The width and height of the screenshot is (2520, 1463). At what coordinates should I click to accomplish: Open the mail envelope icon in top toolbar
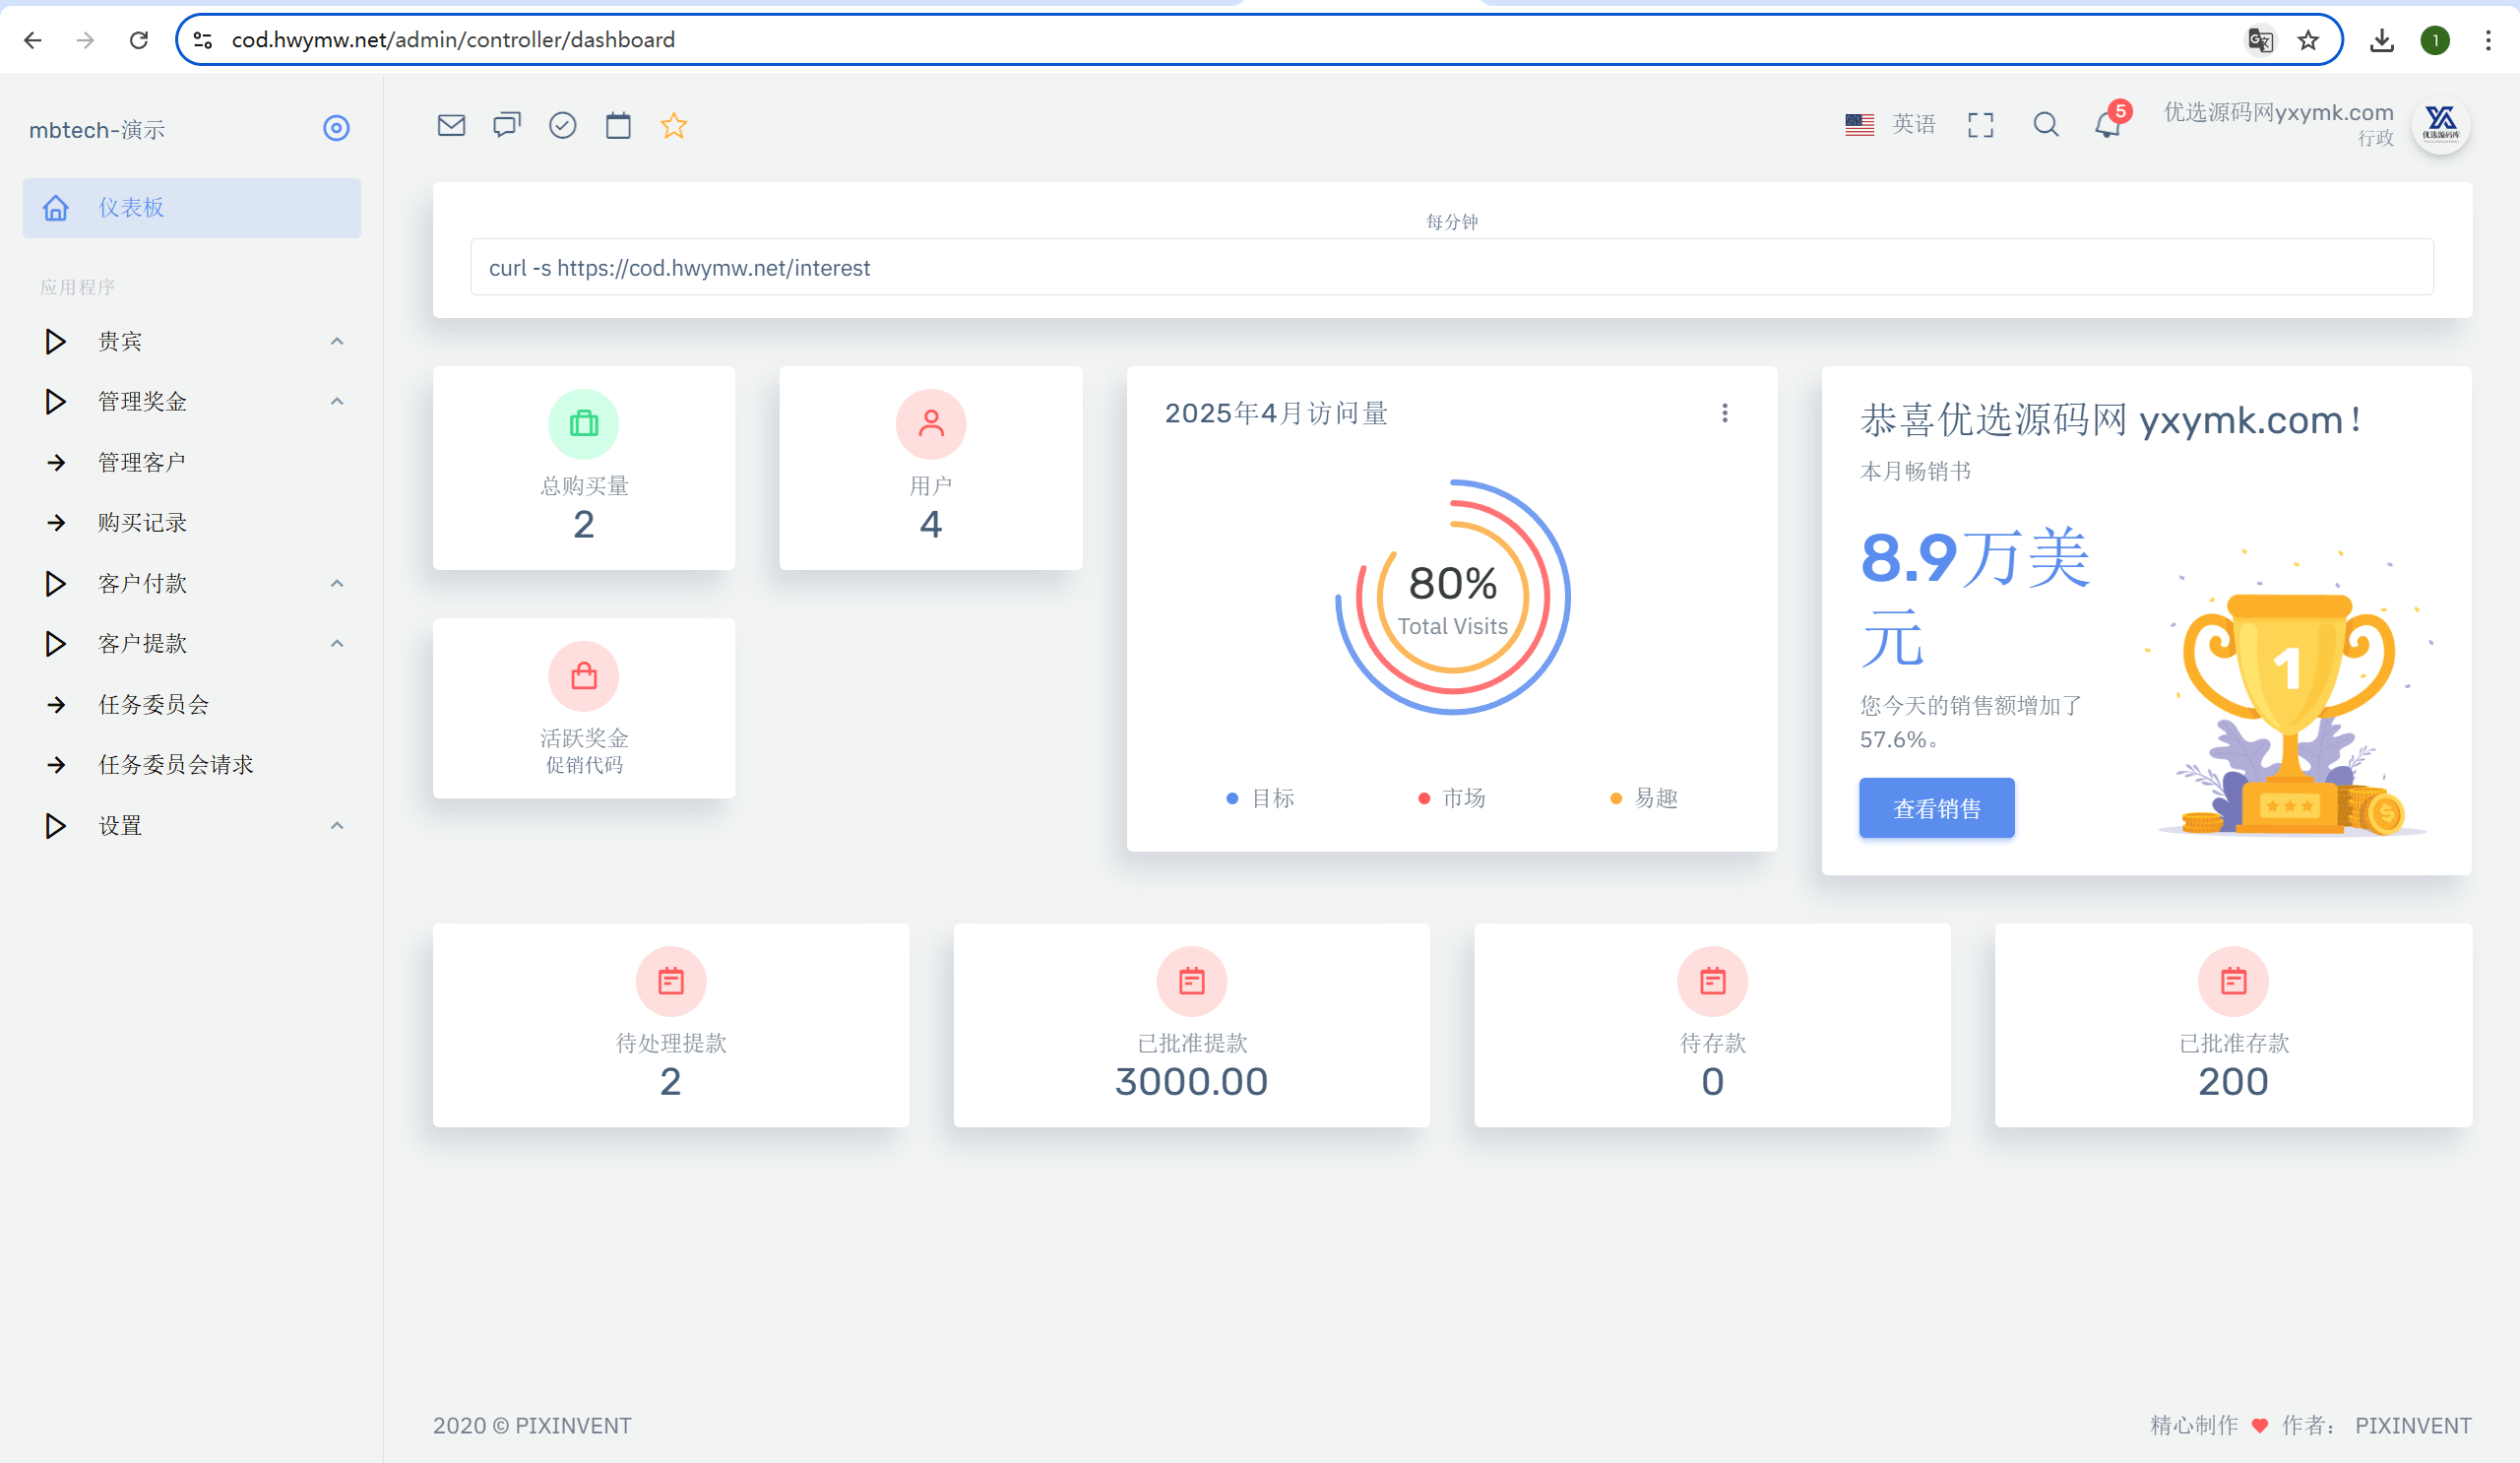pos(451,125)
